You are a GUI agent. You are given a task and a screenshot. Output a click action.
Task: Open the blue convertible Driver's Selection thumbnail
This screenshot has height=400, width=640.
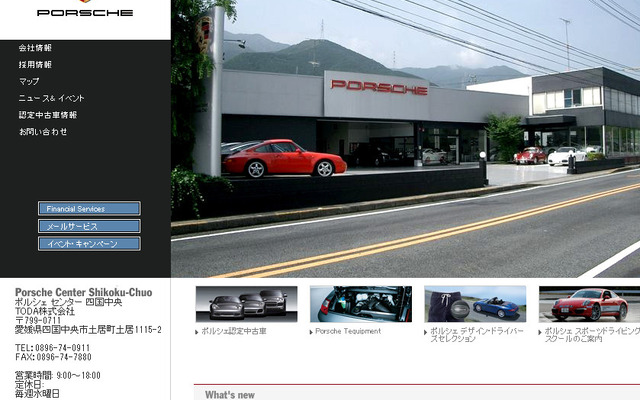[475, 304]
